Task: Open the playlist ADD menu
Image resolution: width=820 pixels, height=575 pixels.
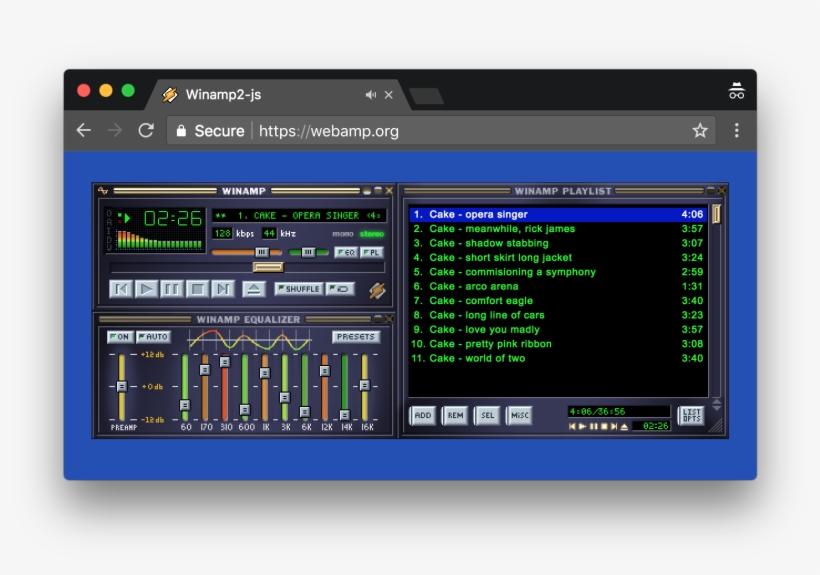Action: click(x=423, y=416)
